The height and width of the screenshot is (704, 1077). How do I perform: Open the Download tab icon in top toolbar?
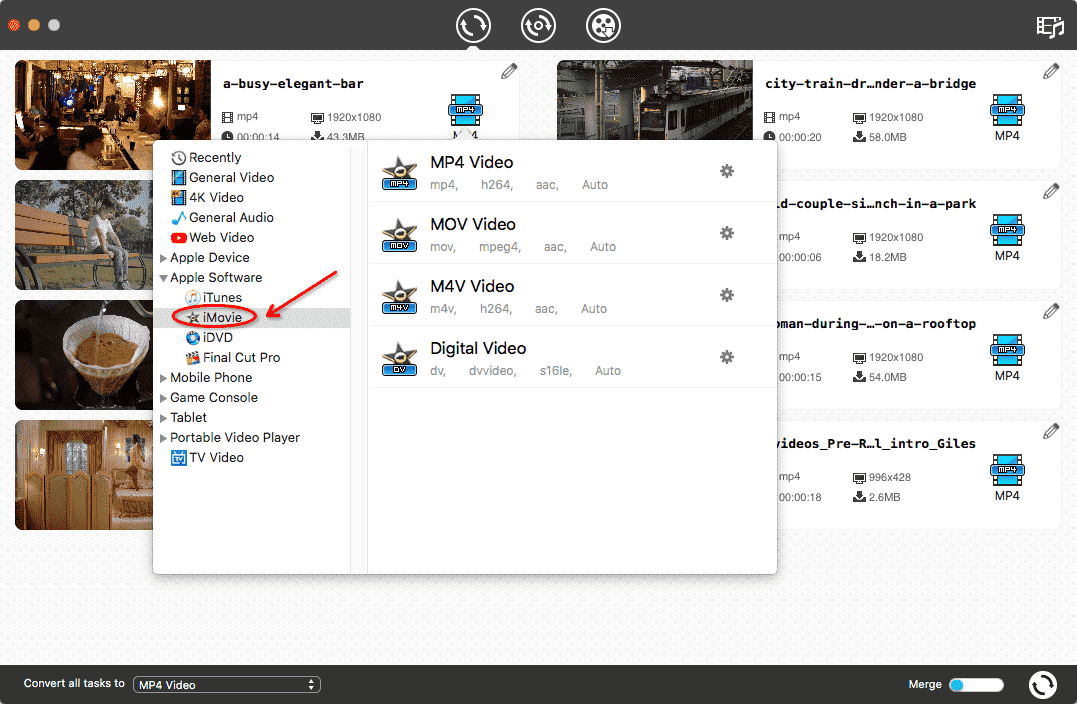(x=538, y=26)
